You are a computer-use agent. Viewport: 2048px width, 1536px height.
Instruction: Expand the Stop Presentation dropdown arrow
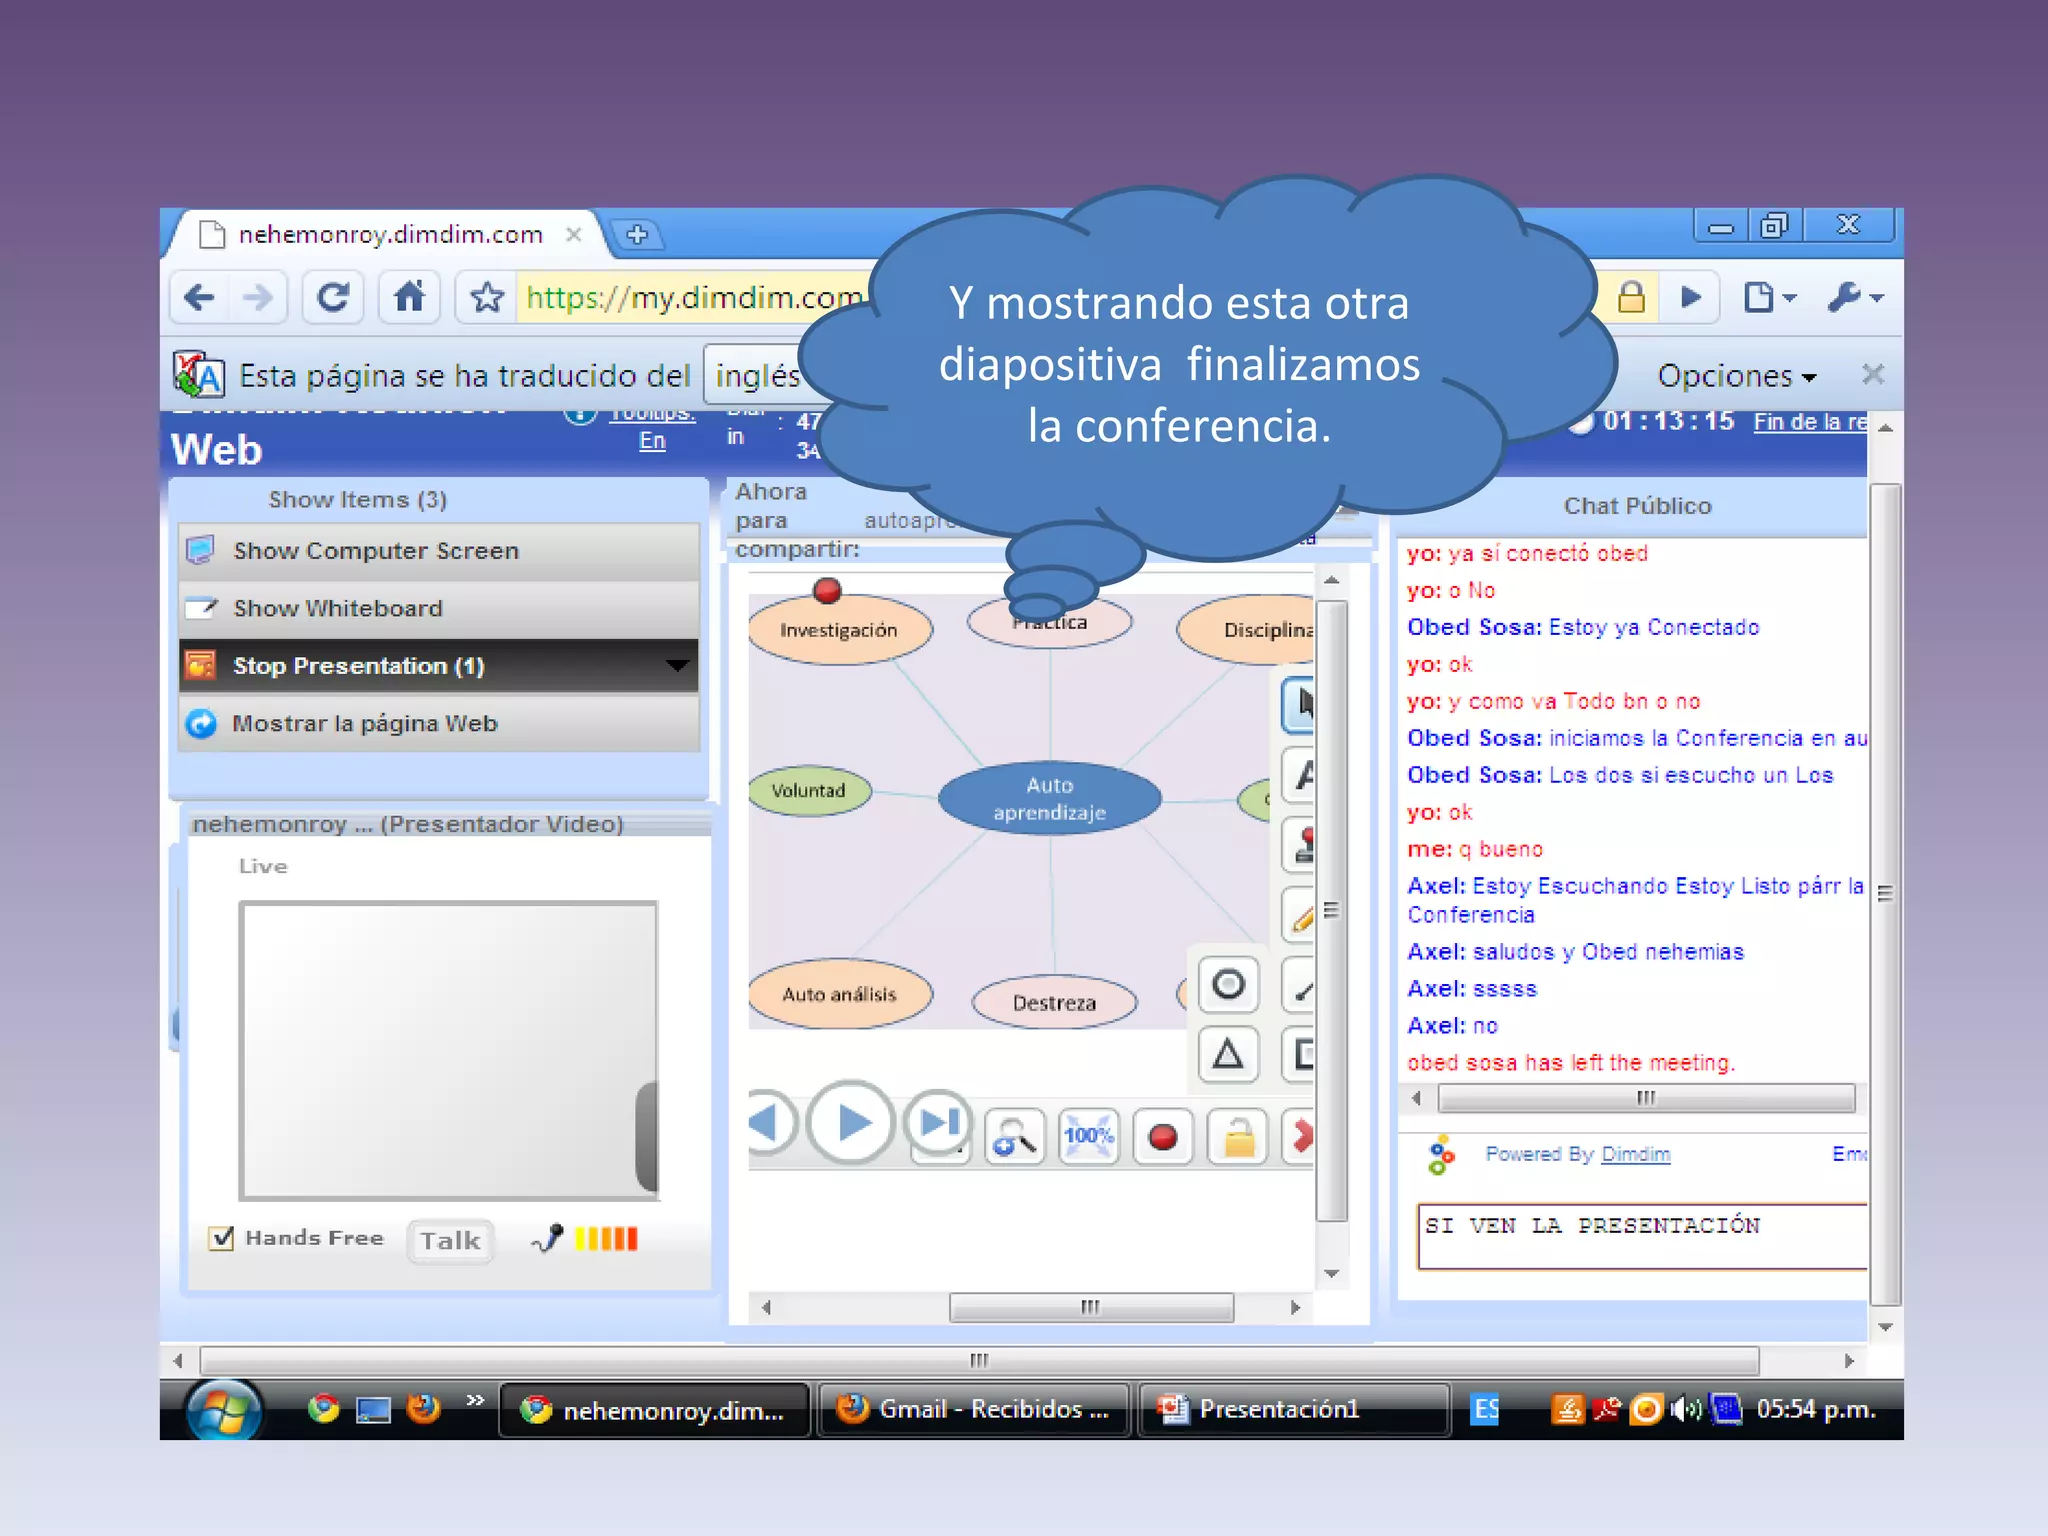(677, 666)
